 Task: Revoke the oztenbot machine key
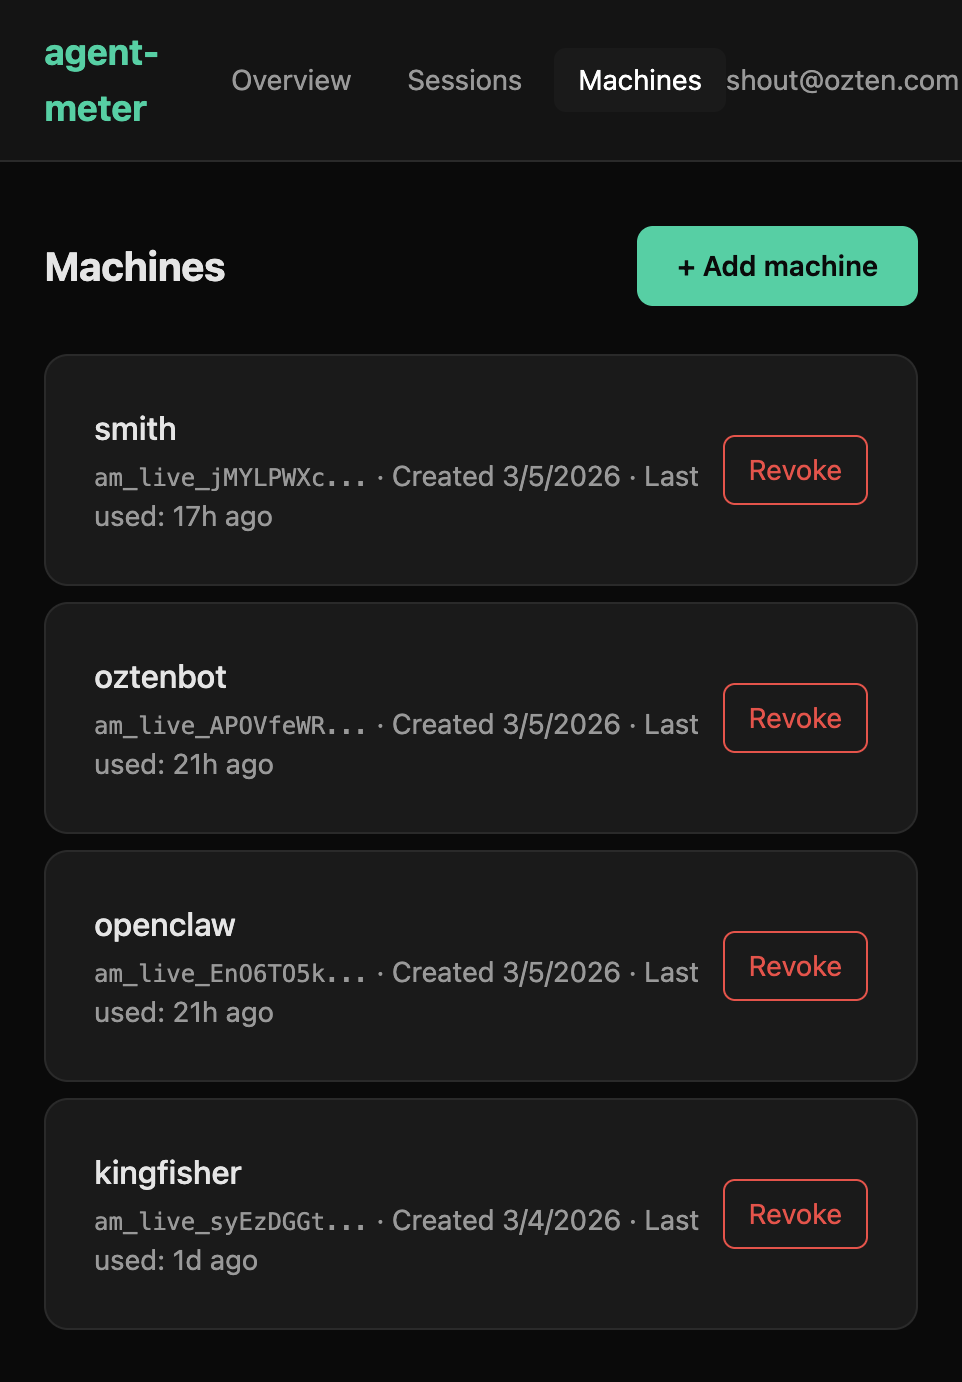(x=795, y=717)
